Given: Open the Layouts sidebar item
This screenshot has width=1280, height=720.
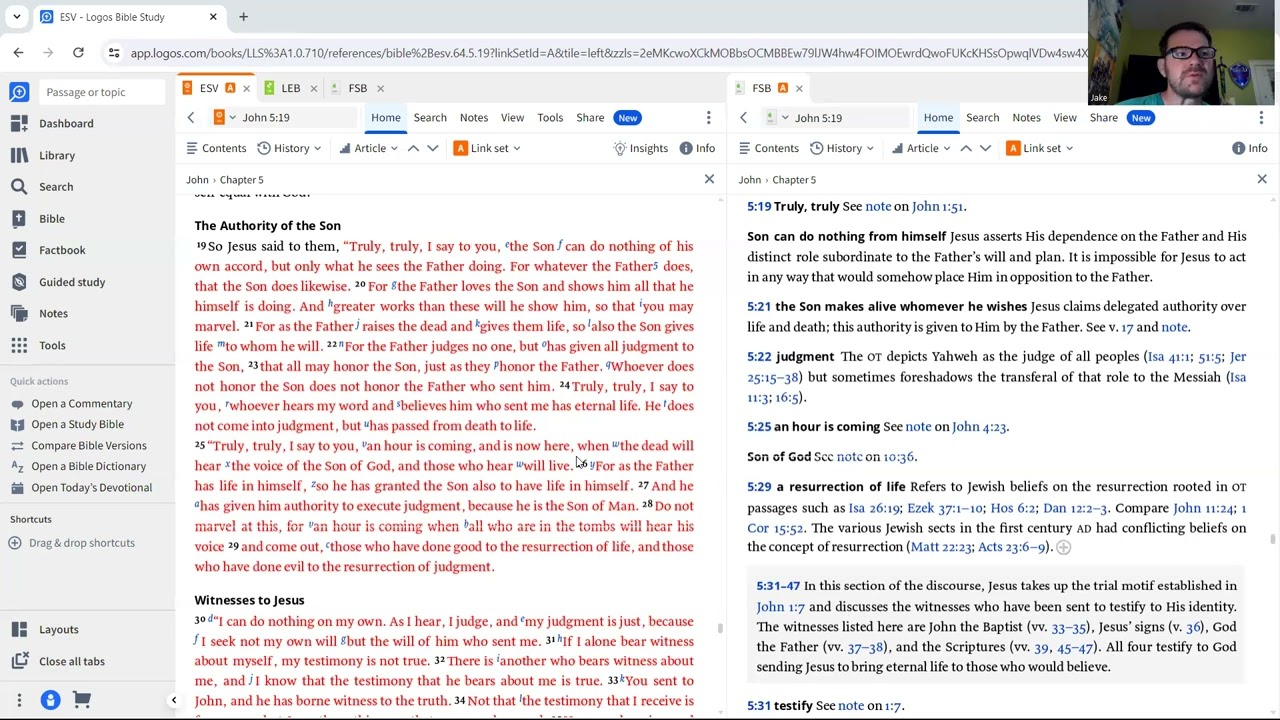Looking at the screenshot, I should point(58,629).
